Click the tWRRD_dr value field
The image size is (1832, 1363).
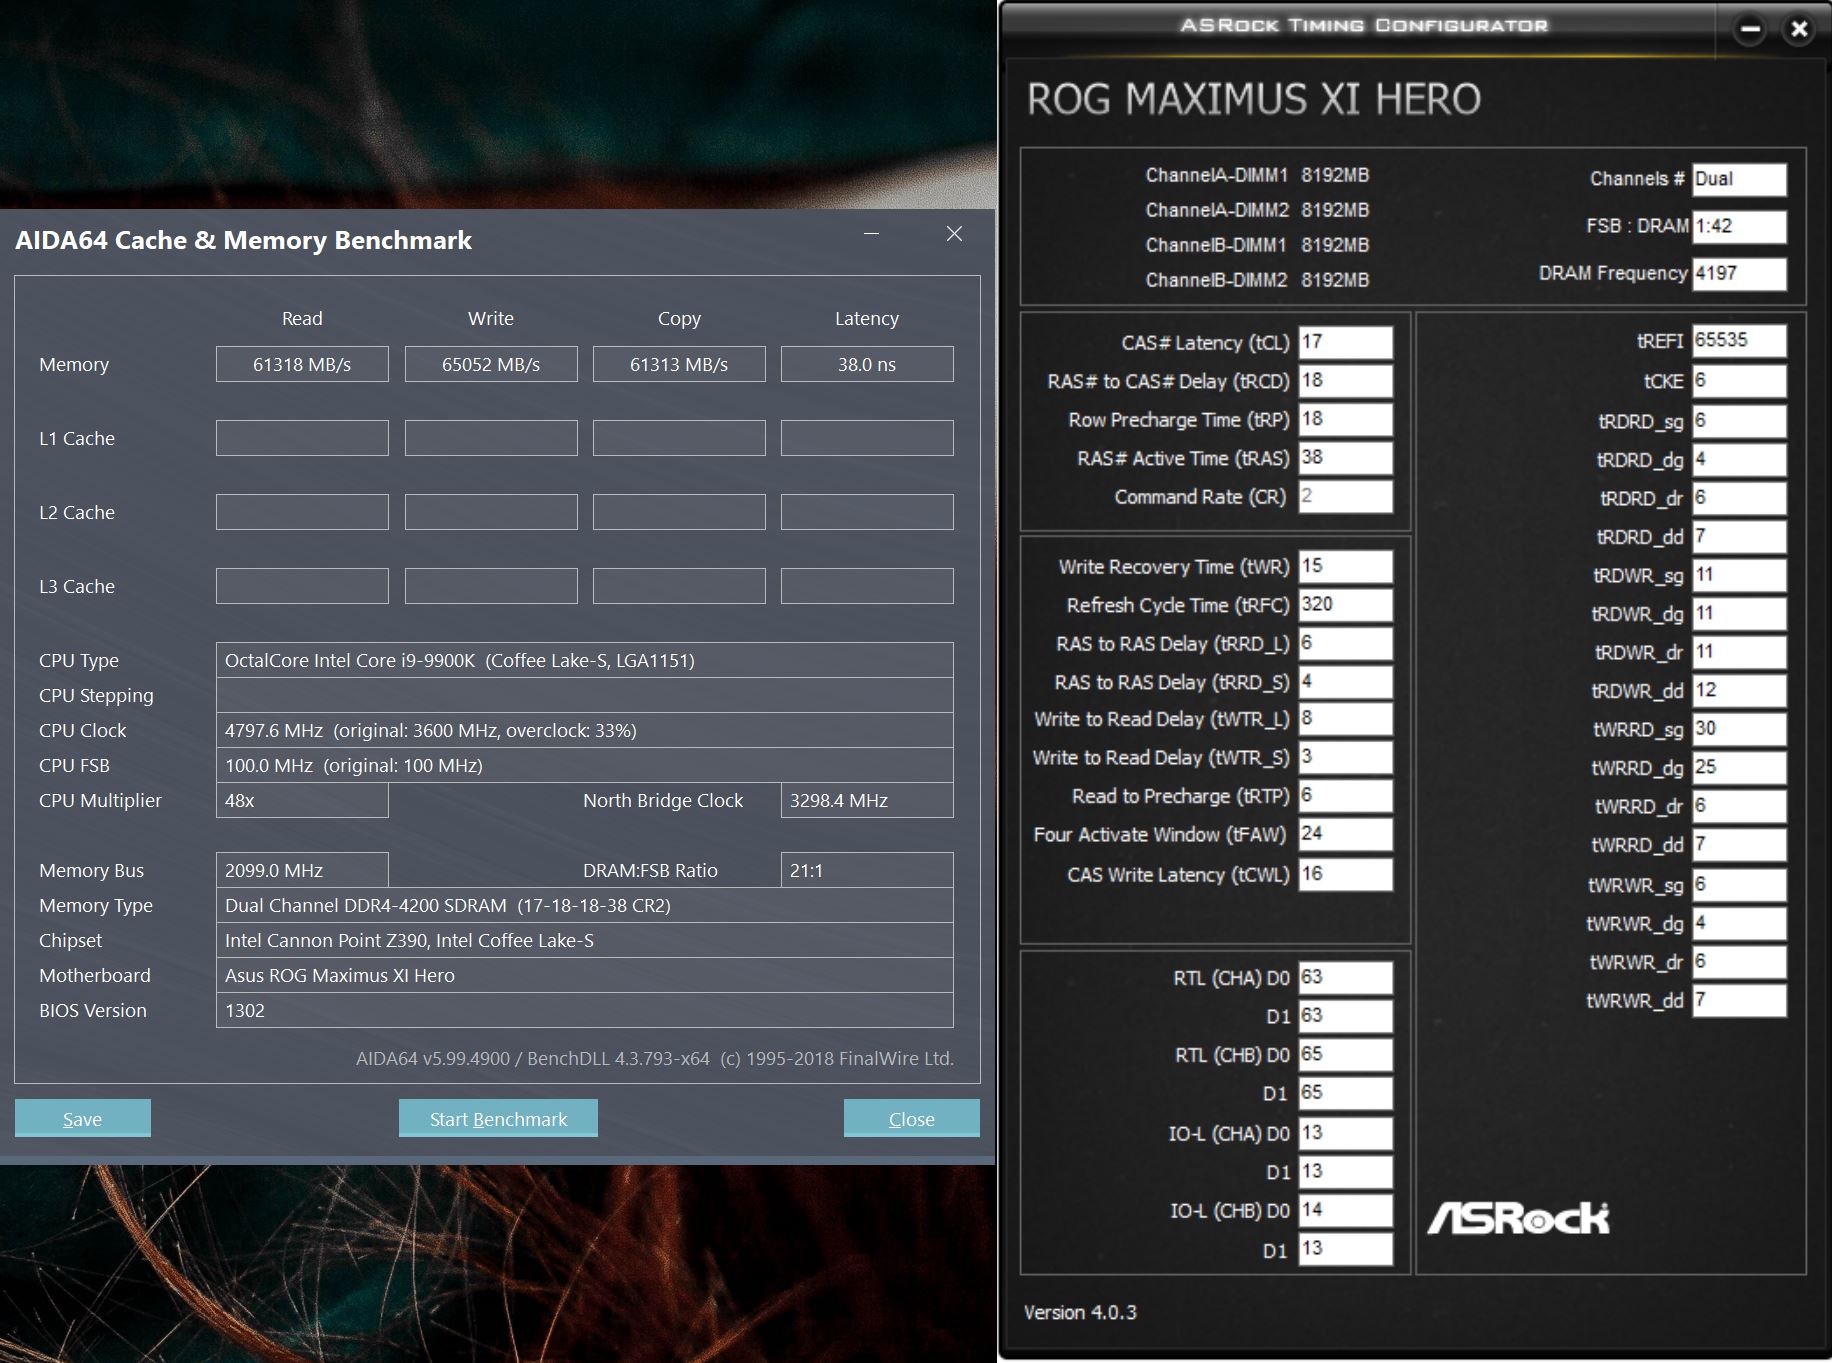pyautogui.click(x=1739, y=806)
